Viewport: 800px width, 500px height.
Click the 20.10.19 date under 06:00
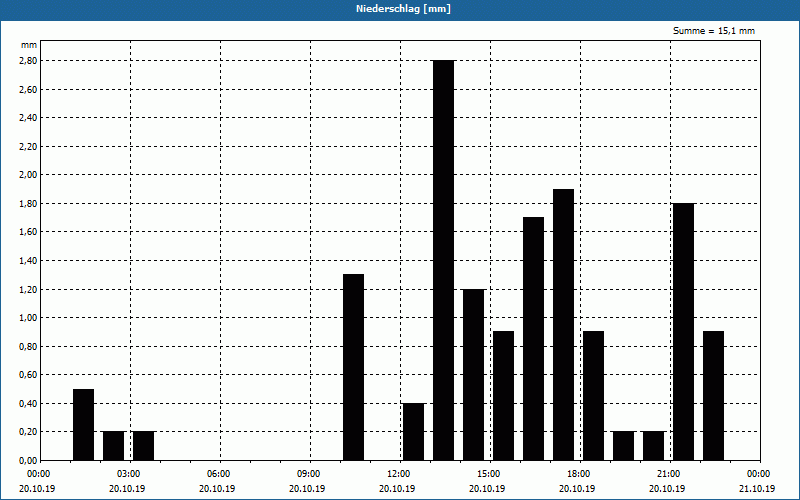pyautogui.click(x=217, y=488)
